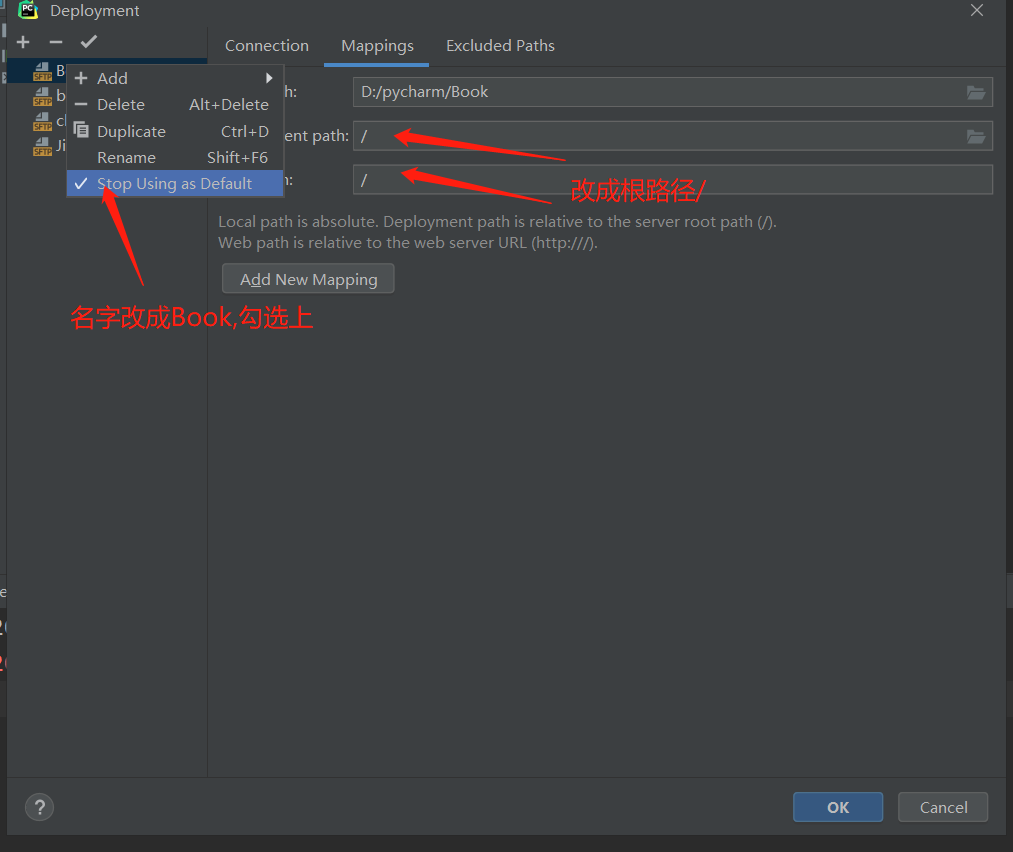Close the Deployment dialog
Screen dimensions: 1013x852
click(977, 10)
